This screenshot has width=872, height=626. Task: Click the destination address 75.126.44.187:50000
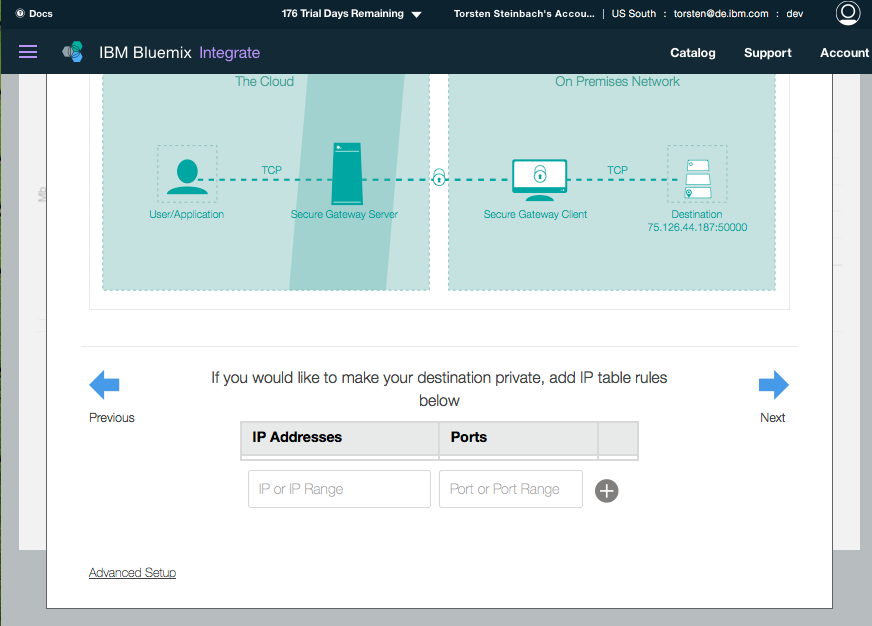coord(697,227)
